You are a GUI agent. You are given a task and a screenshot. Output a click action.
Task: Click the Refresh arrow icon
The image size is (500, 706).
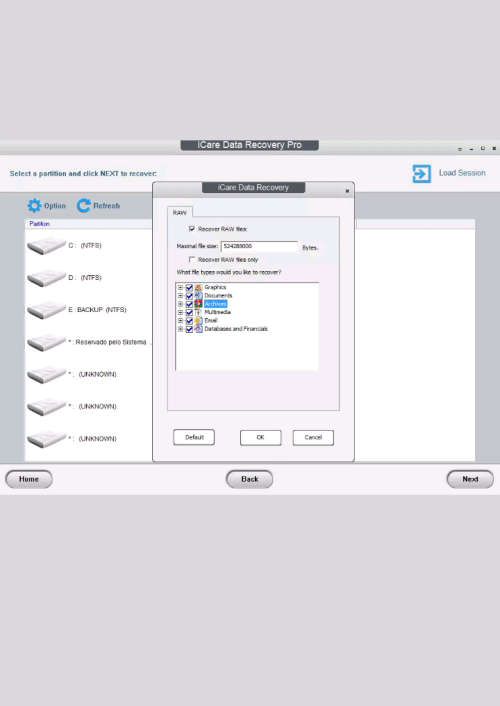[x=84, y=205]
